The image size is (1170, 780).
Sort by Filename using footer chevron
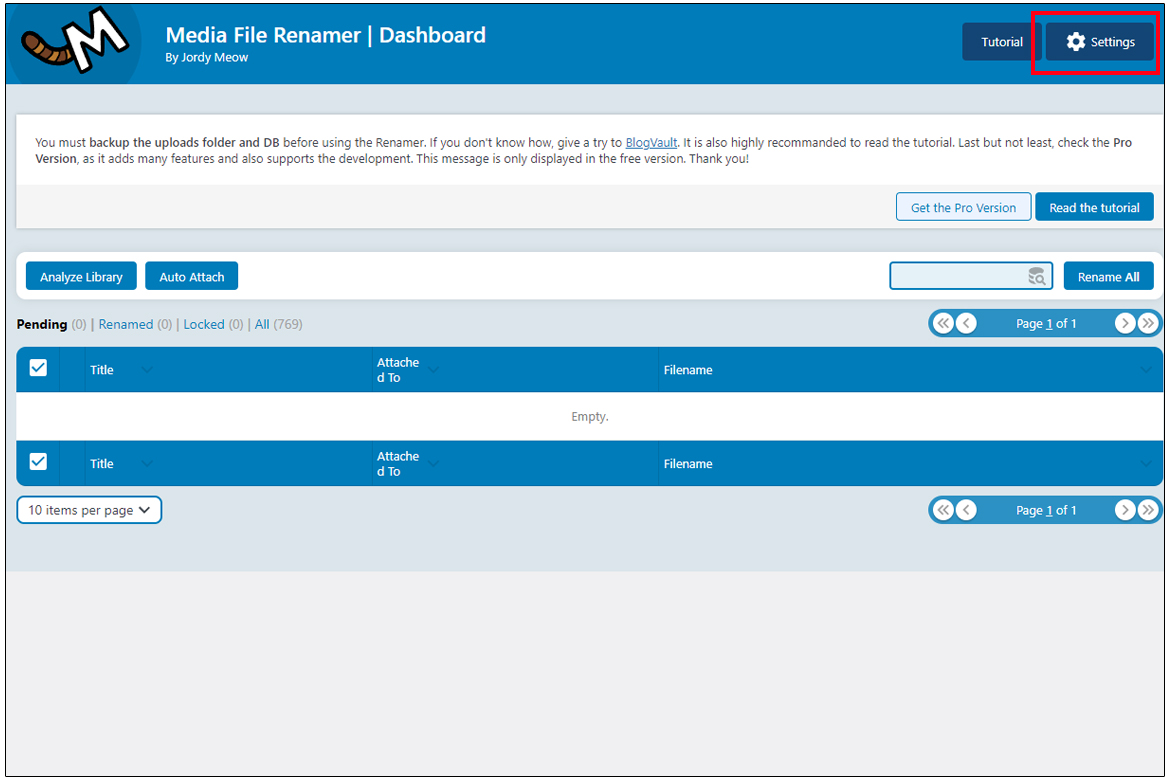(1146, 464)
